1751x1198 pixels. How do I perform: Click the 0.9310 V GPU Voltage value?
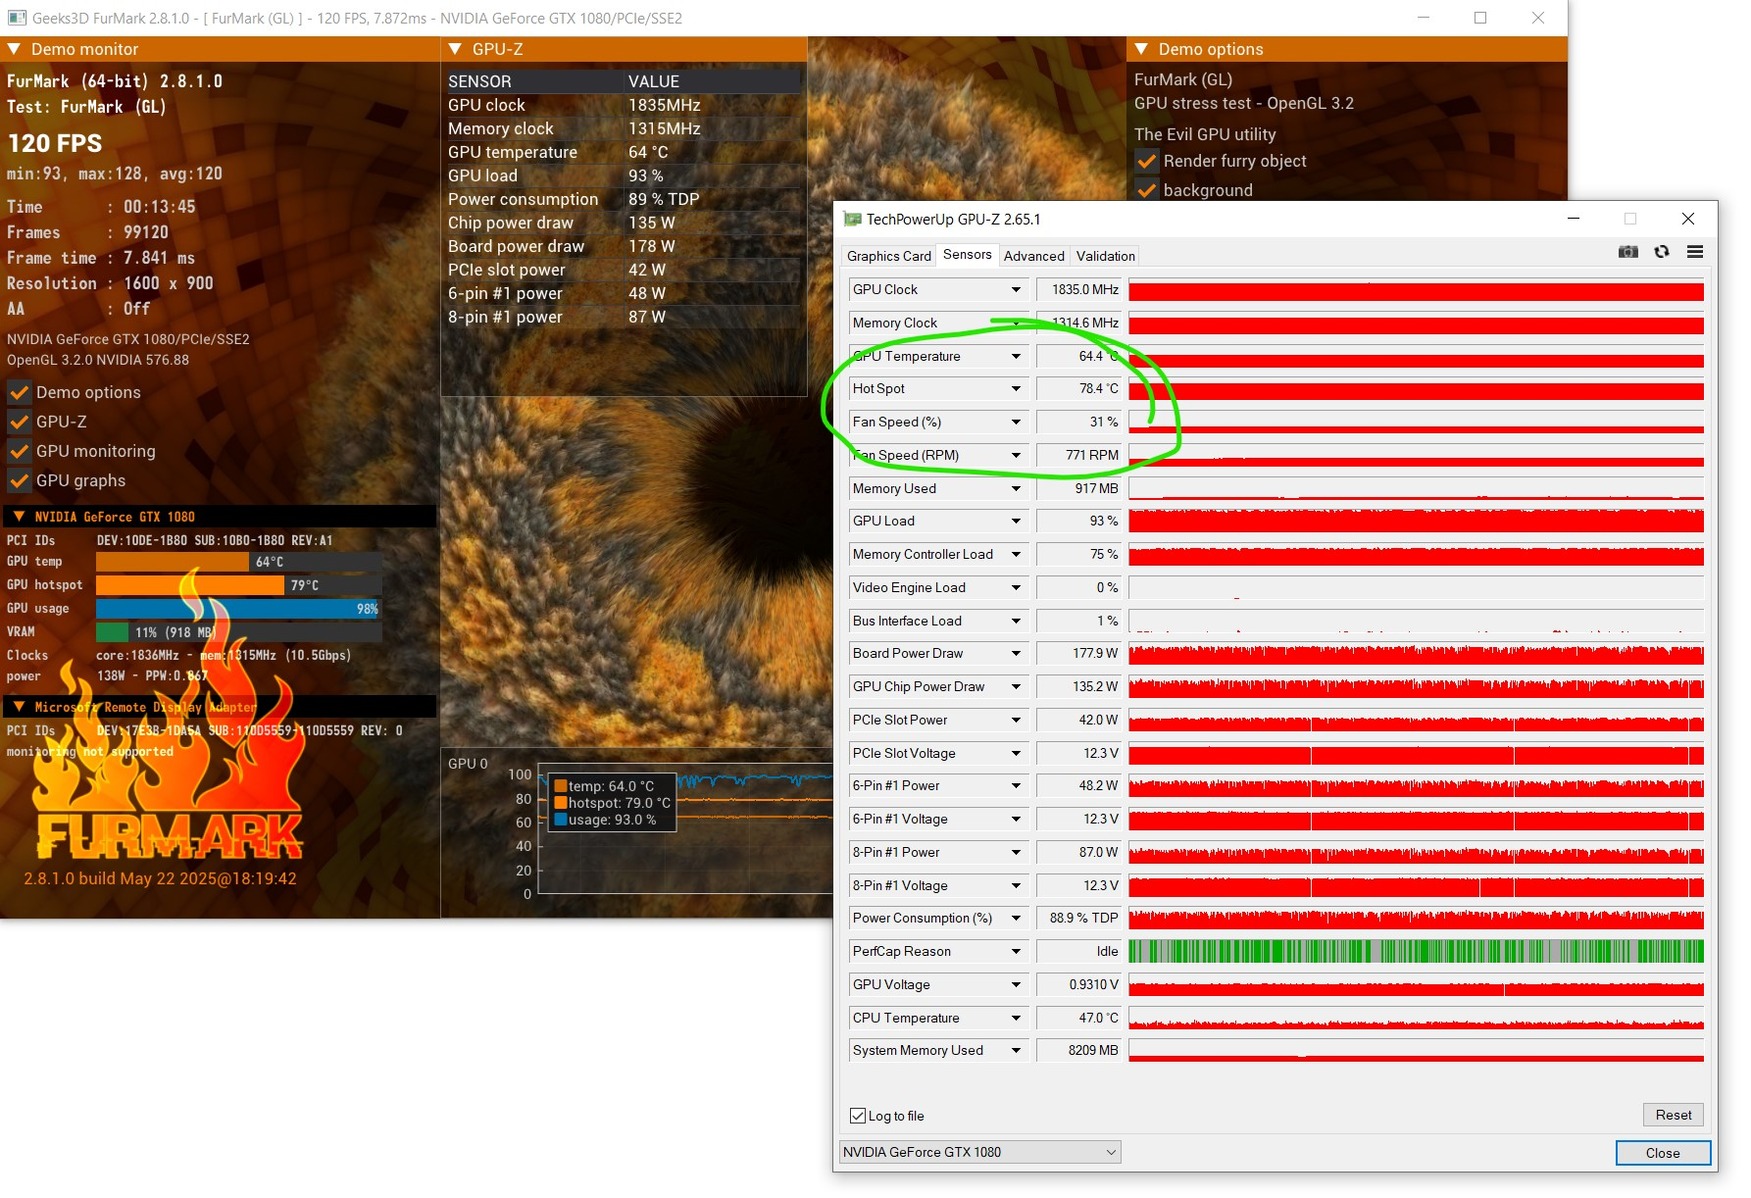[1079, 985]
